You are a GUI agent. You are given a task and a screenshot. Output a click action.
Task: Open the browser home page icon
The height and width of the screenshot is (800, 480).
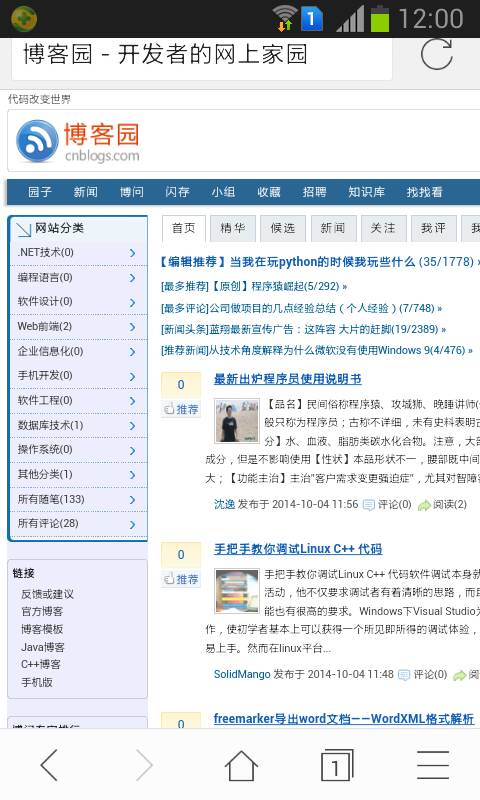coord(241,765)
